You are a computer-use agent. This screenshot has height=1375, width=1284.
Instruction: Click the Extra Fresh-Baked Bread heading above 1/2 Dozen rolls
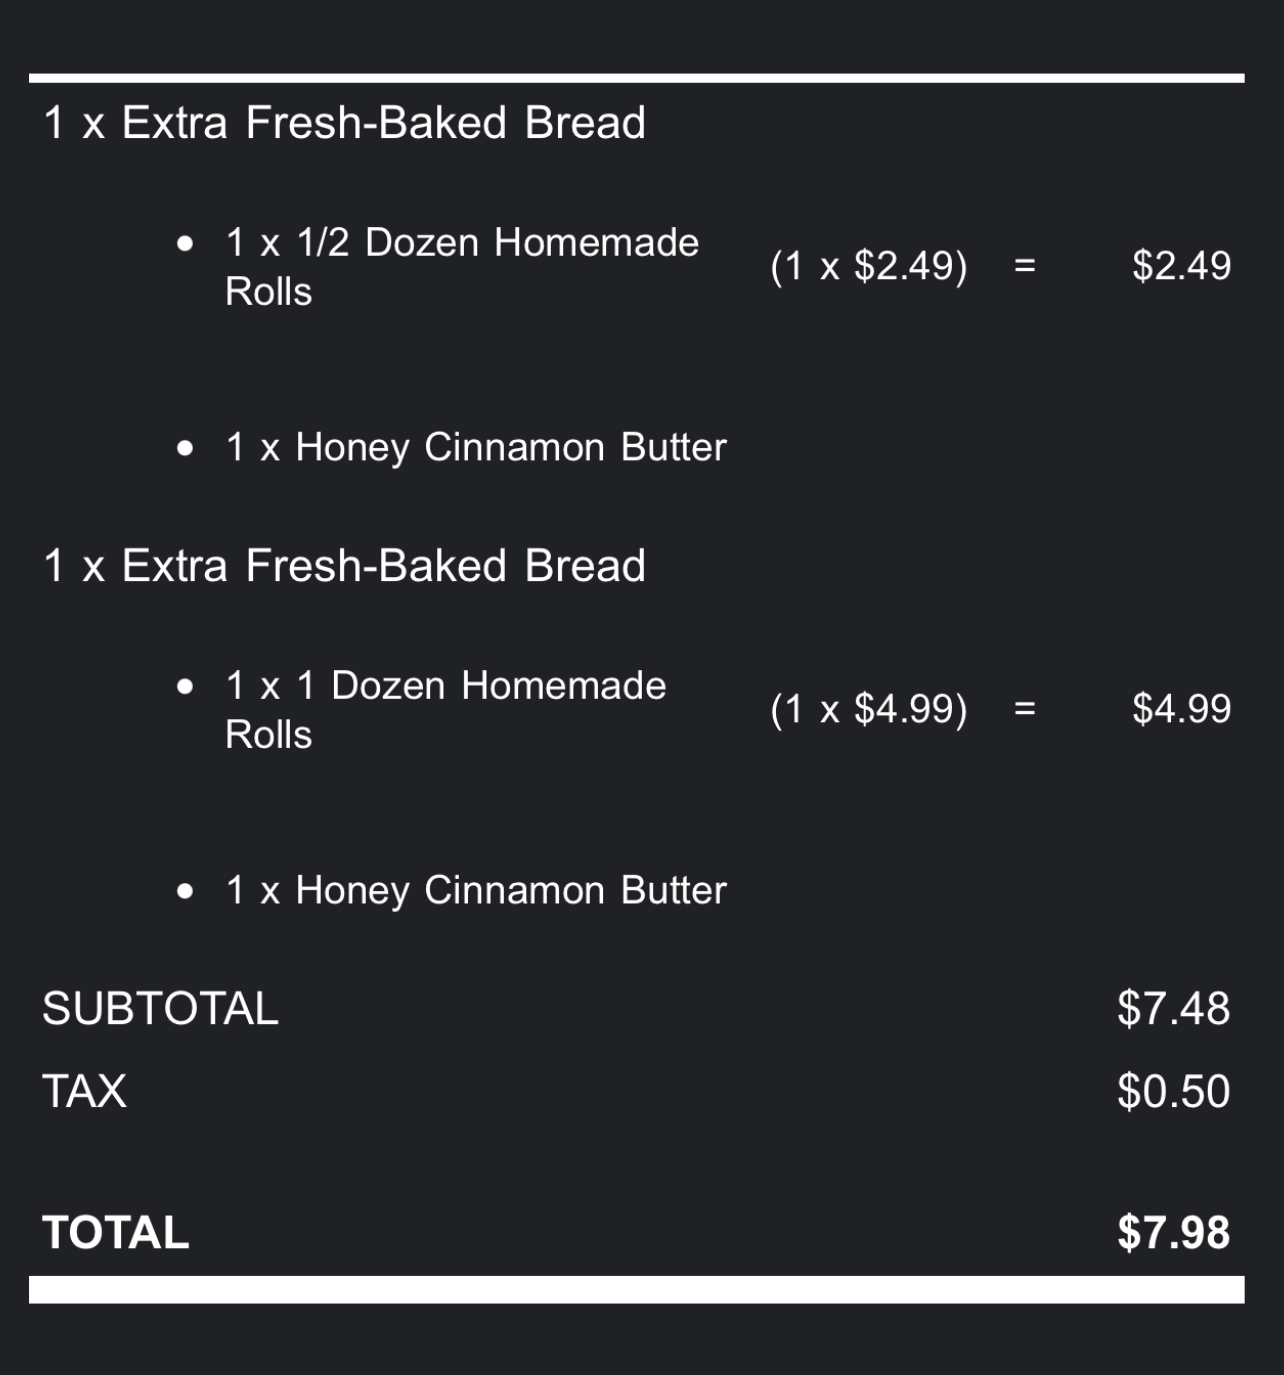[x=344, y=123]
